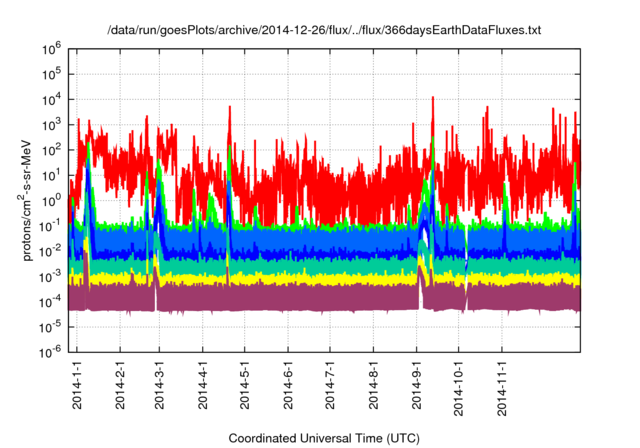640x448 pixels.
Task: Click the file path title above the plot
Action: 324,31
